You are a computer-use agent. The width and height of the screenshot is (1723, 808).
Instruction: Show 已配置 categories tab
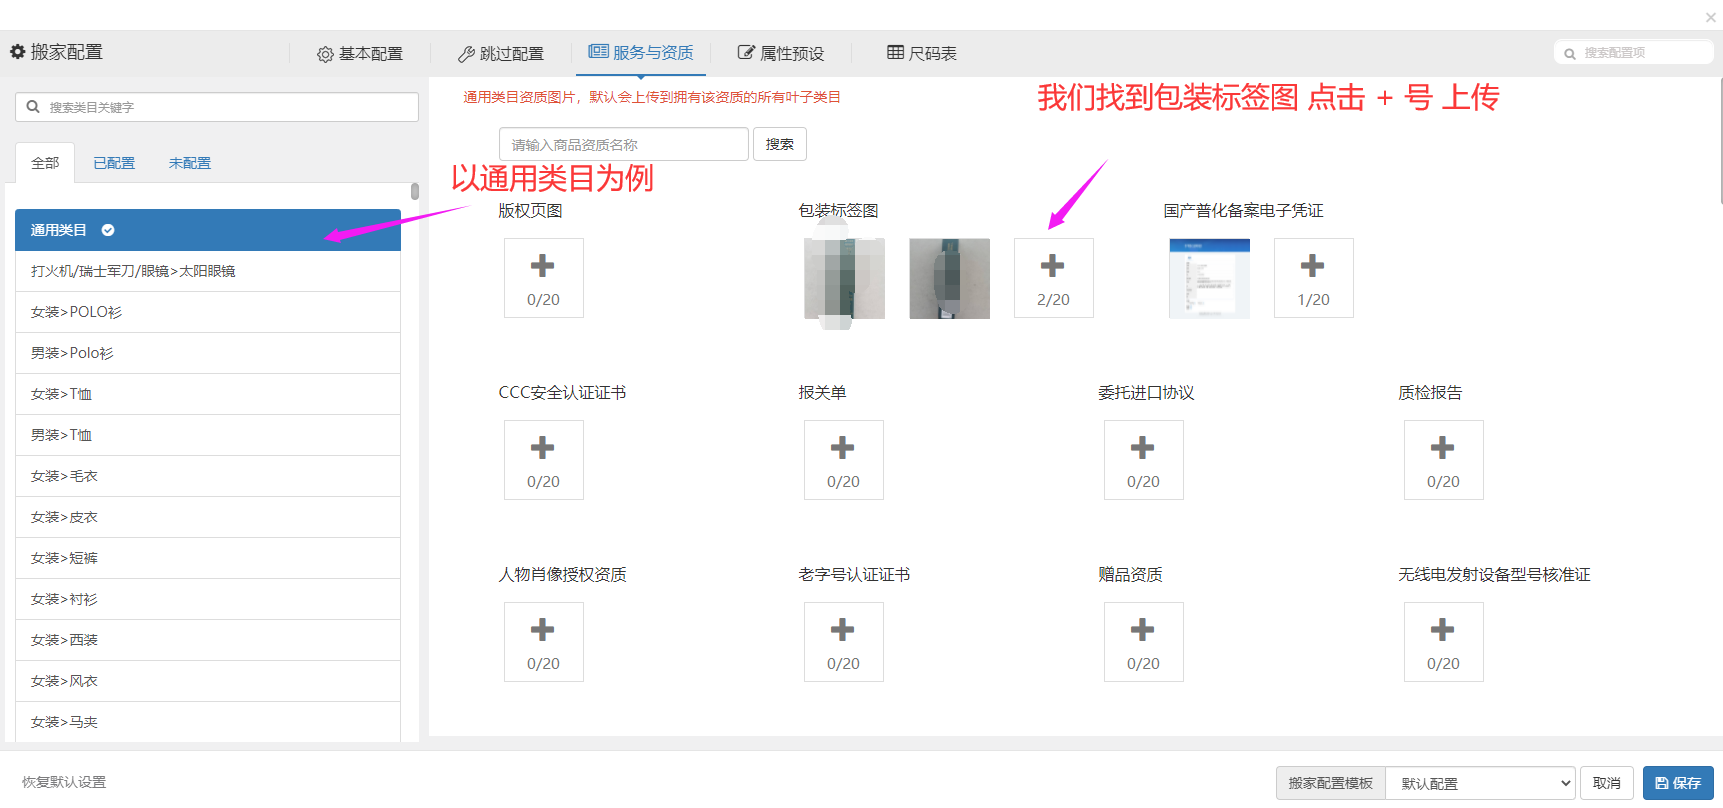pyautogui.click(x=114, y=163)
